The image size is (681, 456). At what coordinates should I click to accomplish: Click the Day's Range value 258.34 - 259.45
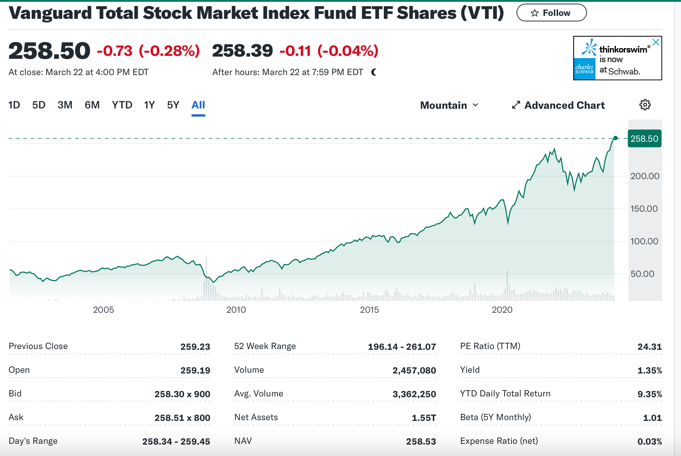coord(176,442)
